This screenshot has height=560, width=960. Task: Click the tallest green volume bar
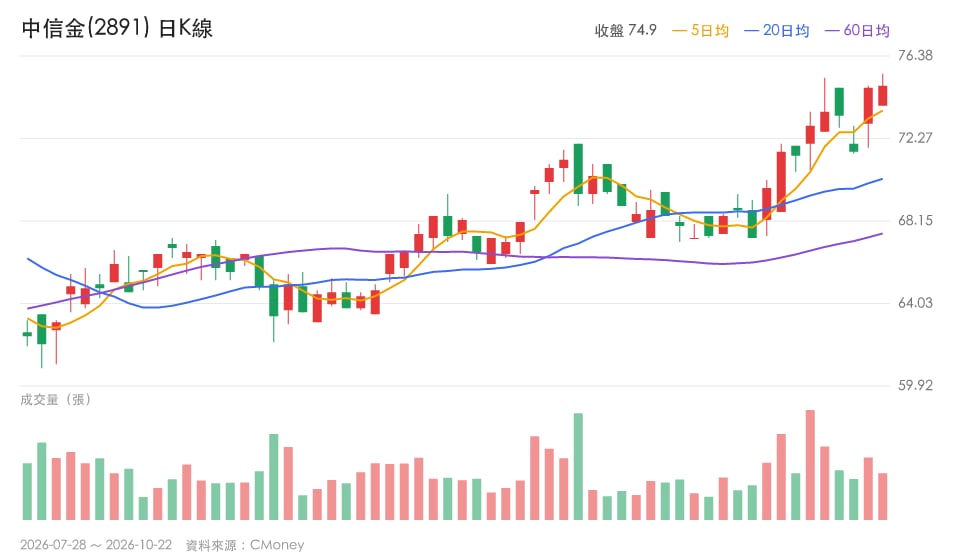[x=578, y=466]
